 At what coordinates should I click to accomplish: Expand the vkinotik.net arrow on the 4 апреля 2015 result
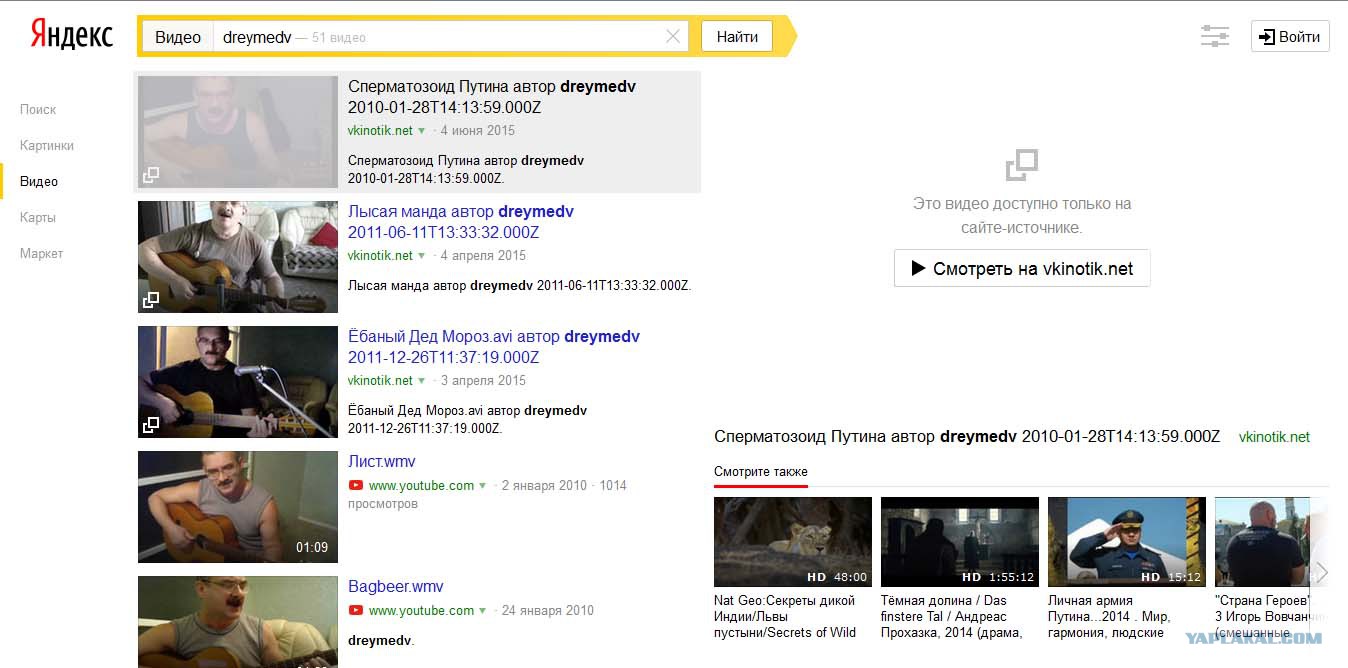click(x=422, y=256)
